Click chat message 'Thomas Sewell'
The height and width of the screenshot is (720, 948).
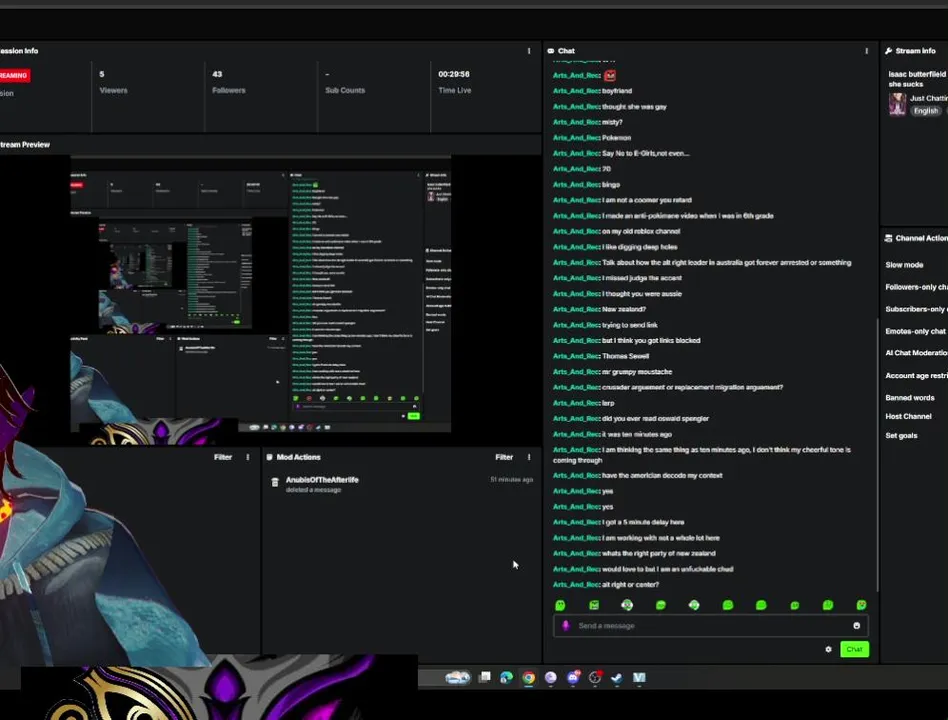(x=625, y=357)
